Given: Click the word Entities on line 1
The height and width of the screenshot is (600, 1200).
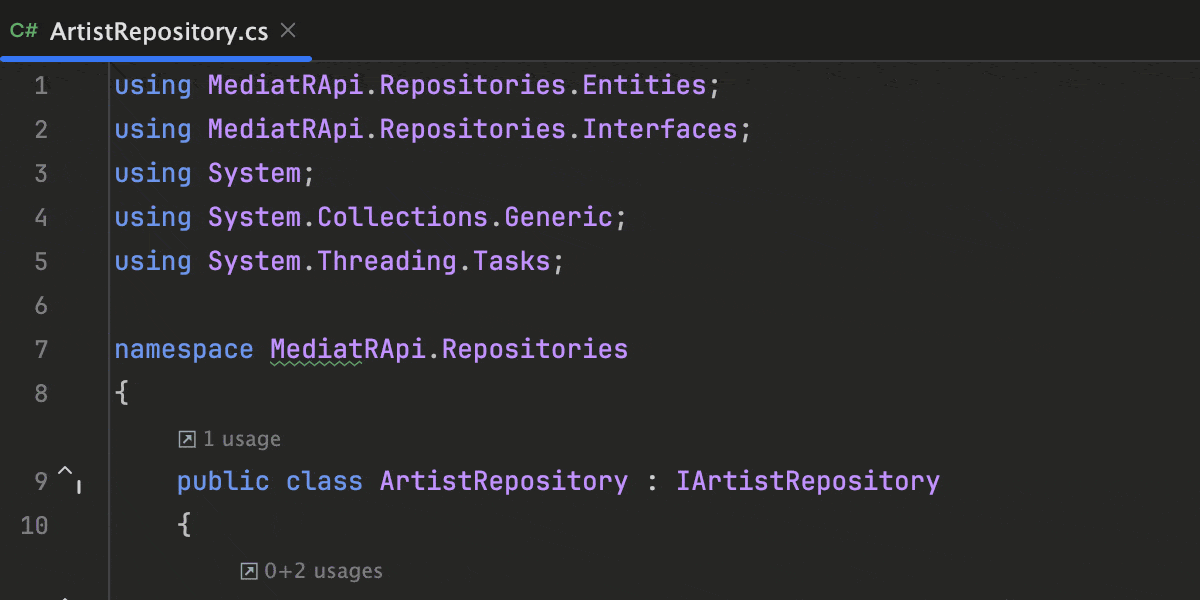Looking at the screenshot, I should pos(644,86).
